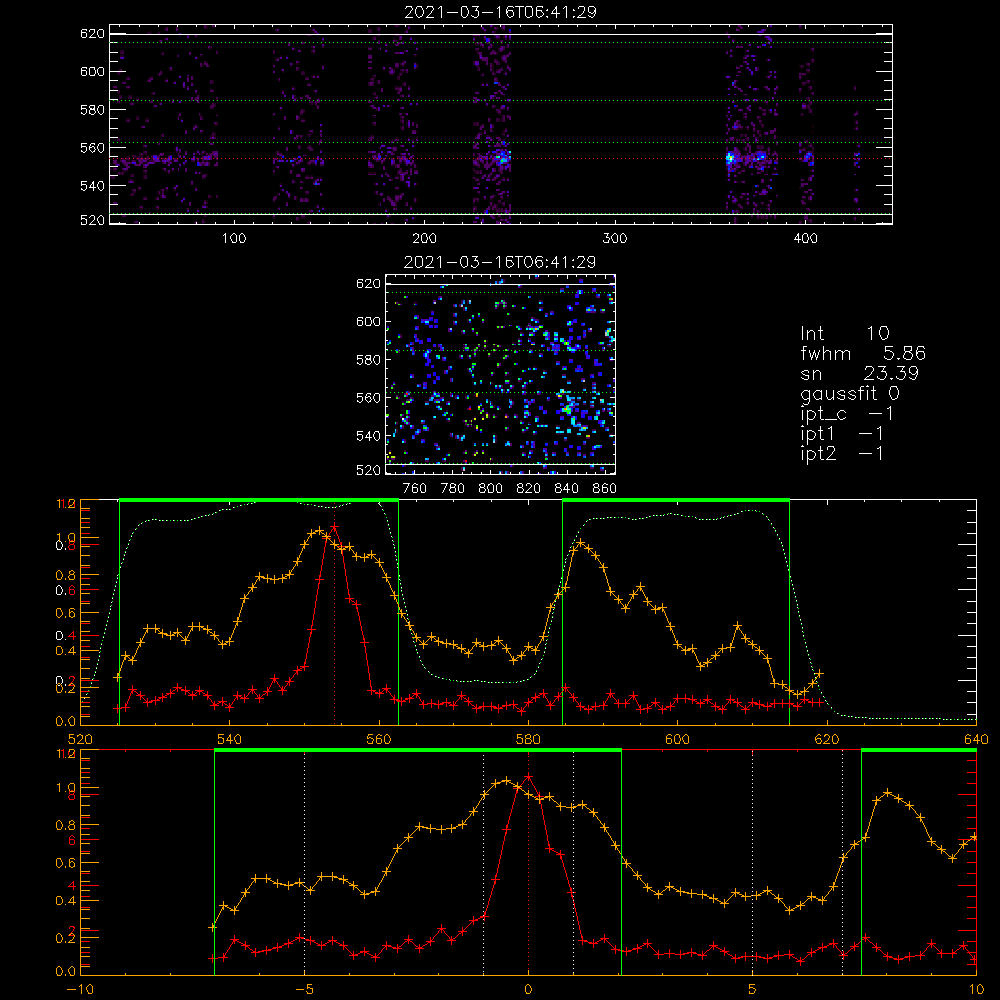Select the 'Int 10' readout line
Screen dimensions: 1000x1000
(x=844, y=333)
